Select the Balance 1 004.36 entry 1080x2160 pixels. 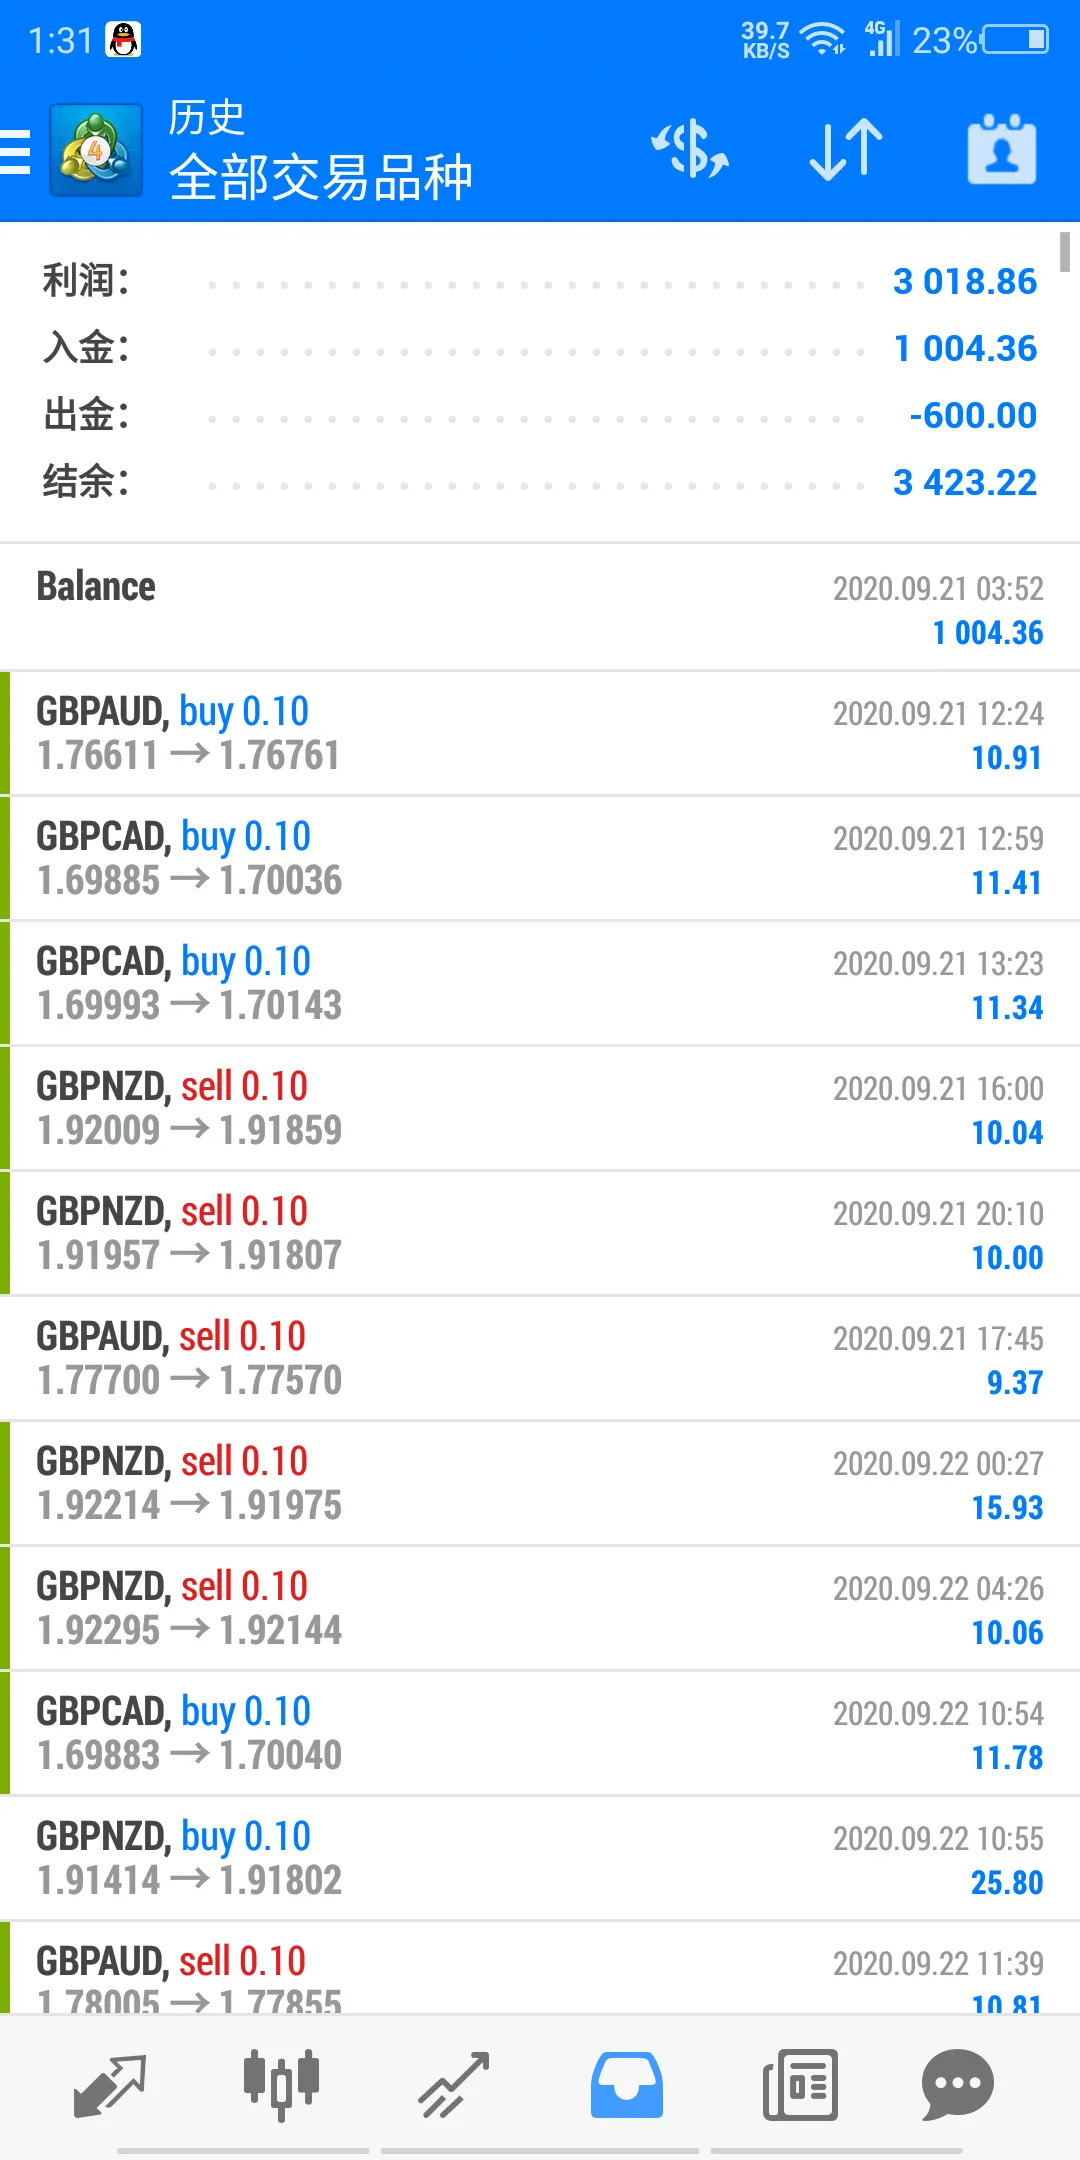tap(540, 608)
